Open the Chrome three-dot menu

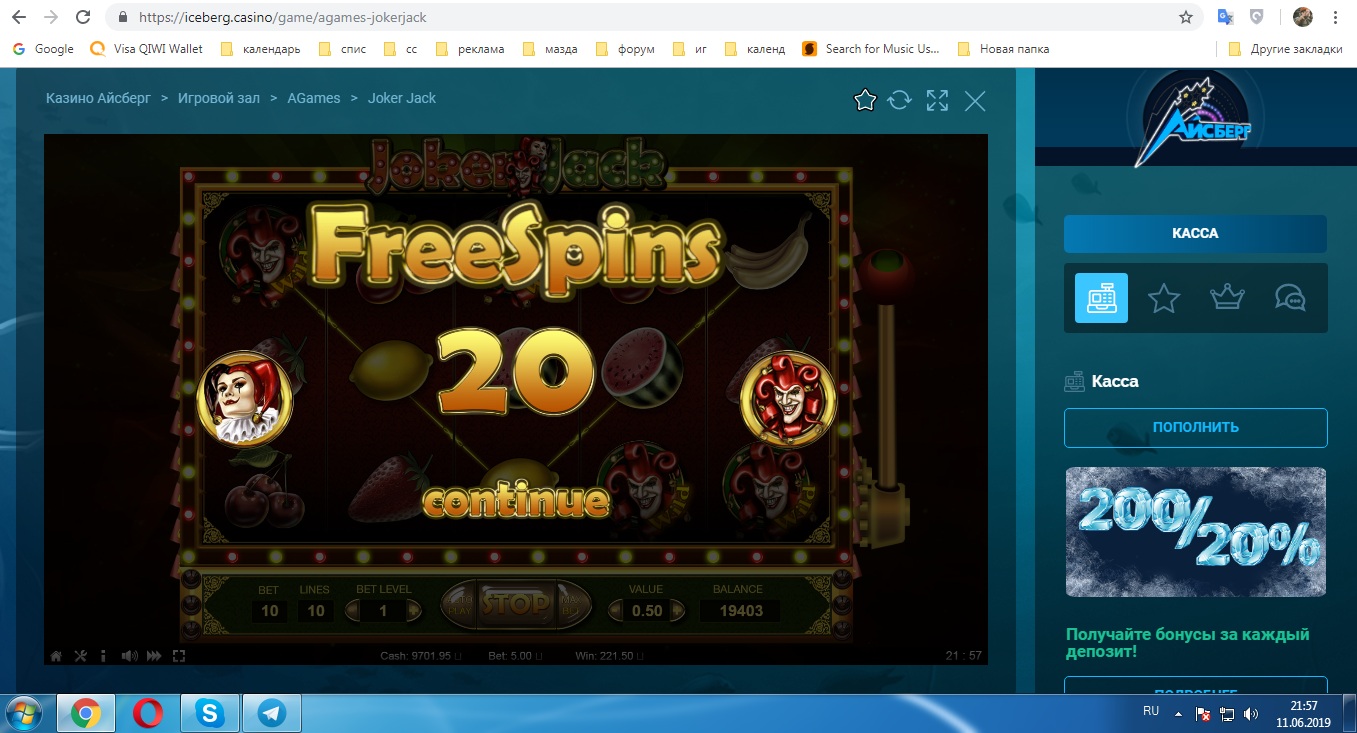1336,17
